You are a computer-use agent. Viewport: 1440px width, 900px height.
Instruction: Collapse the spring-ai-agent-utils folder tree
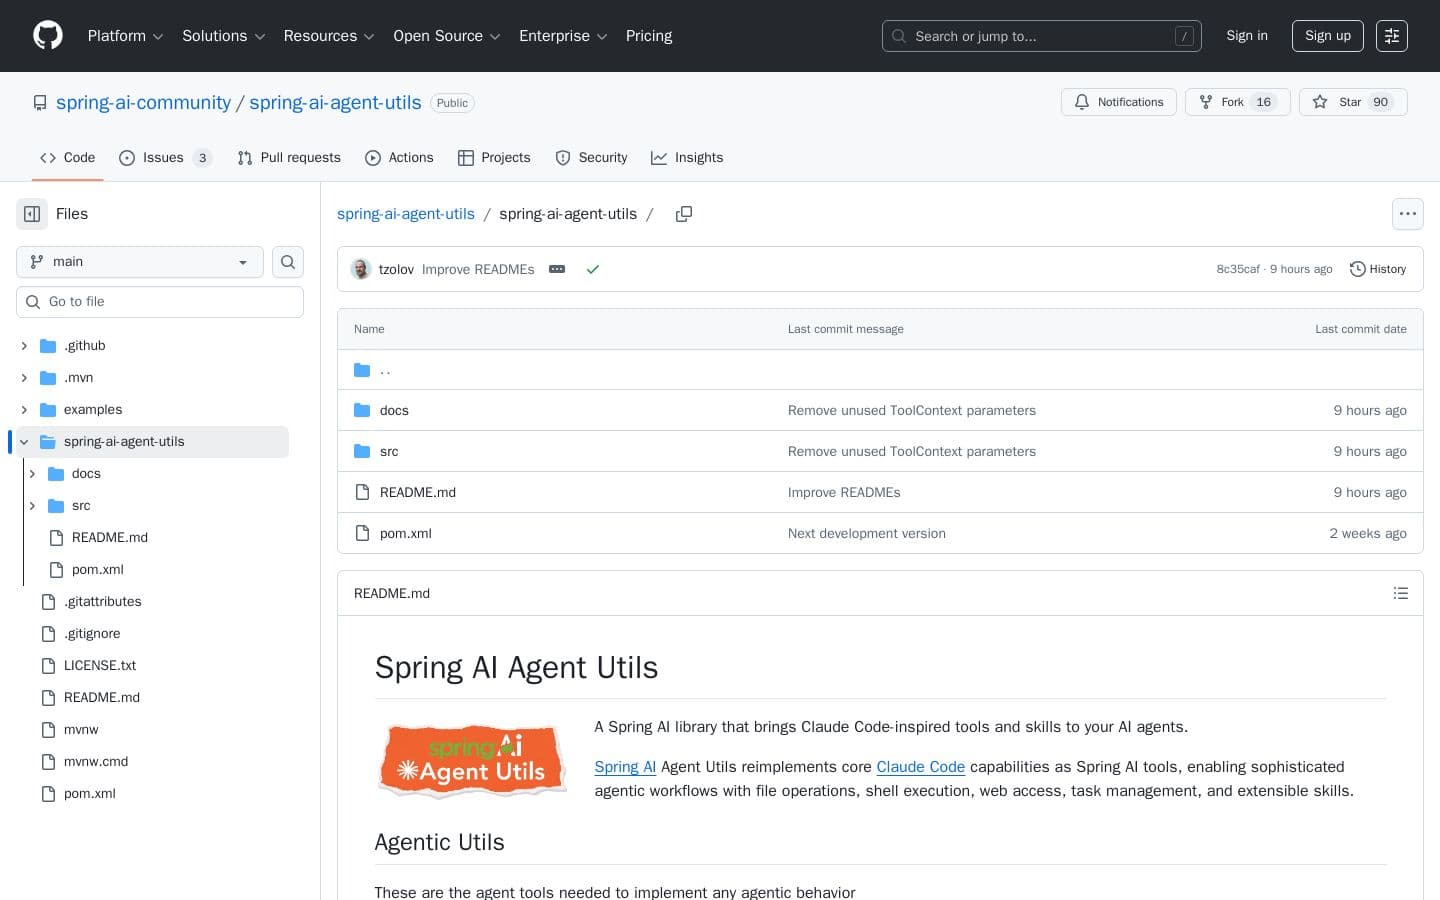coord(23,441)
